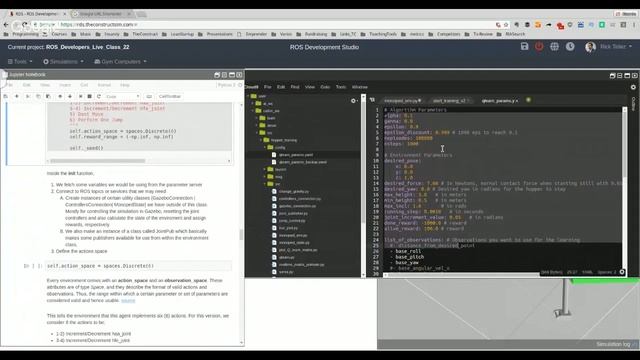Click the IDE top-right gear preferences icon
640x360 pixels.
click(x=633, y=87)
